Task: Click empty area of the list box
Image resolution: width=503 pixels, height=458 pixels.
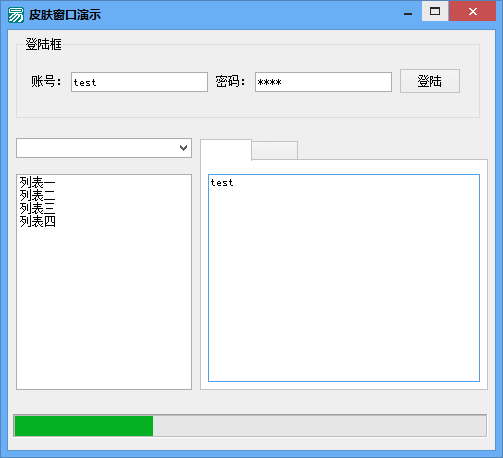Action: 104,307
